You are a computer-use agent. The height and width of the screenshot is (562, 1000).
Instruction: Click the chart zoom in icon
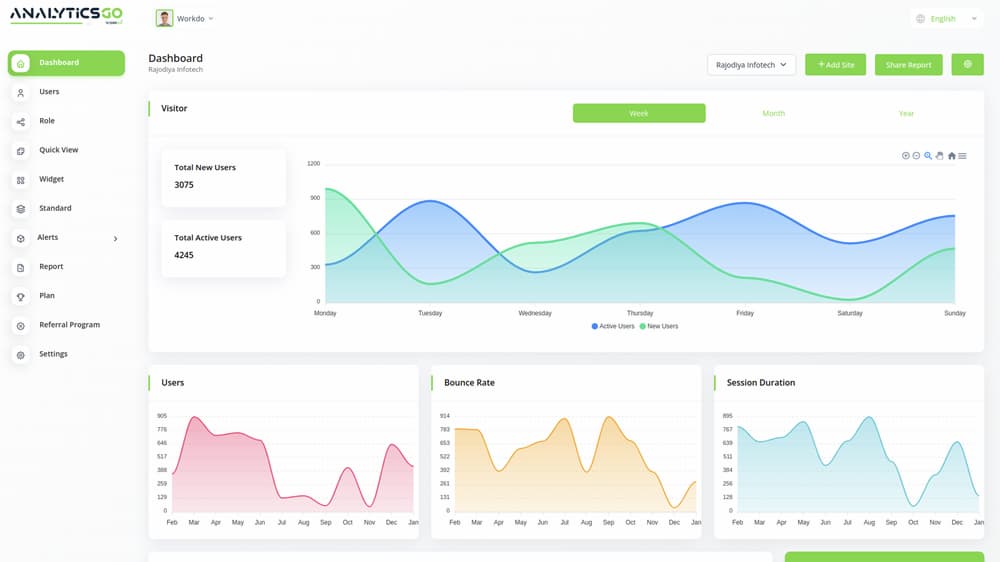(x=906, y=156)
